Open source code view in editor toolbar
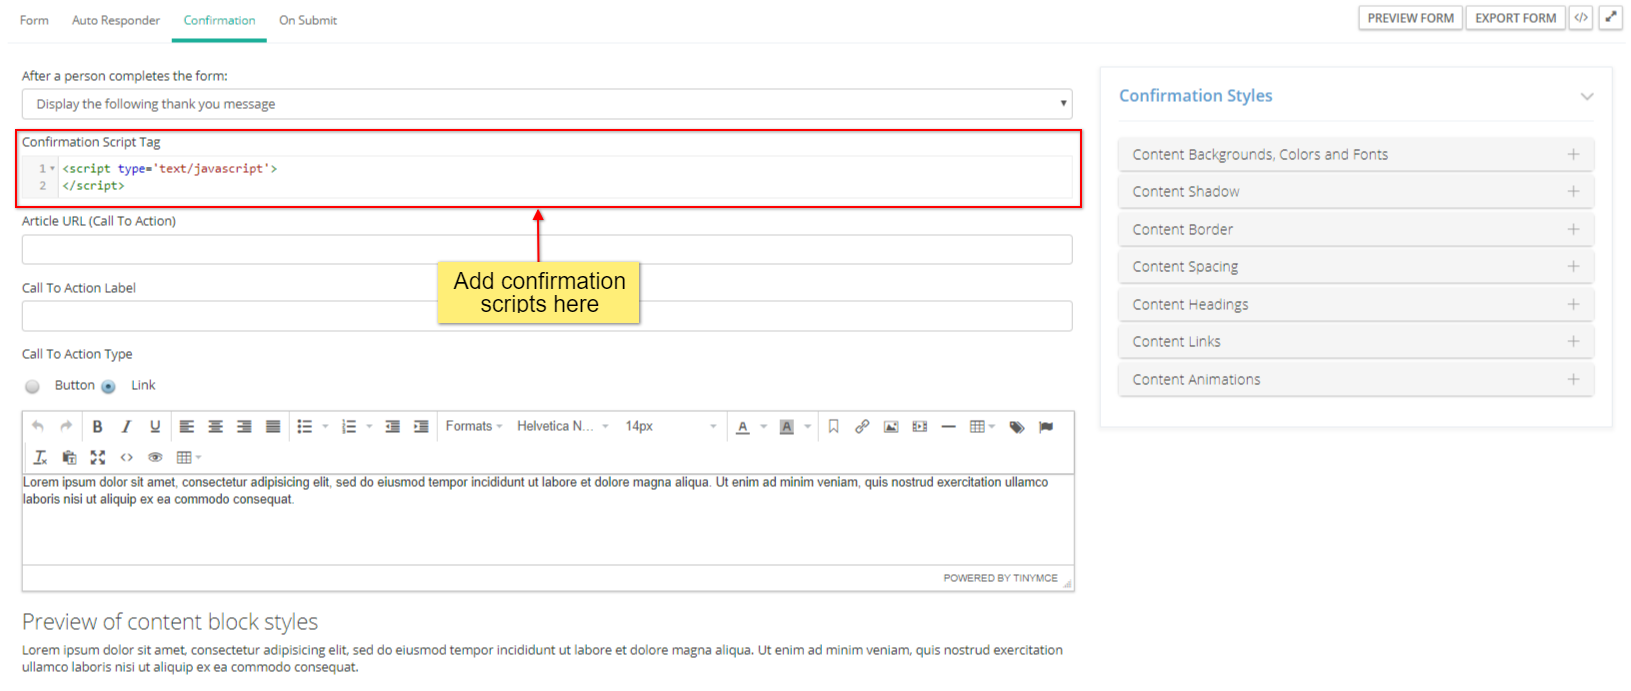This screenshot has height=691, width=1631. point(127,457)
